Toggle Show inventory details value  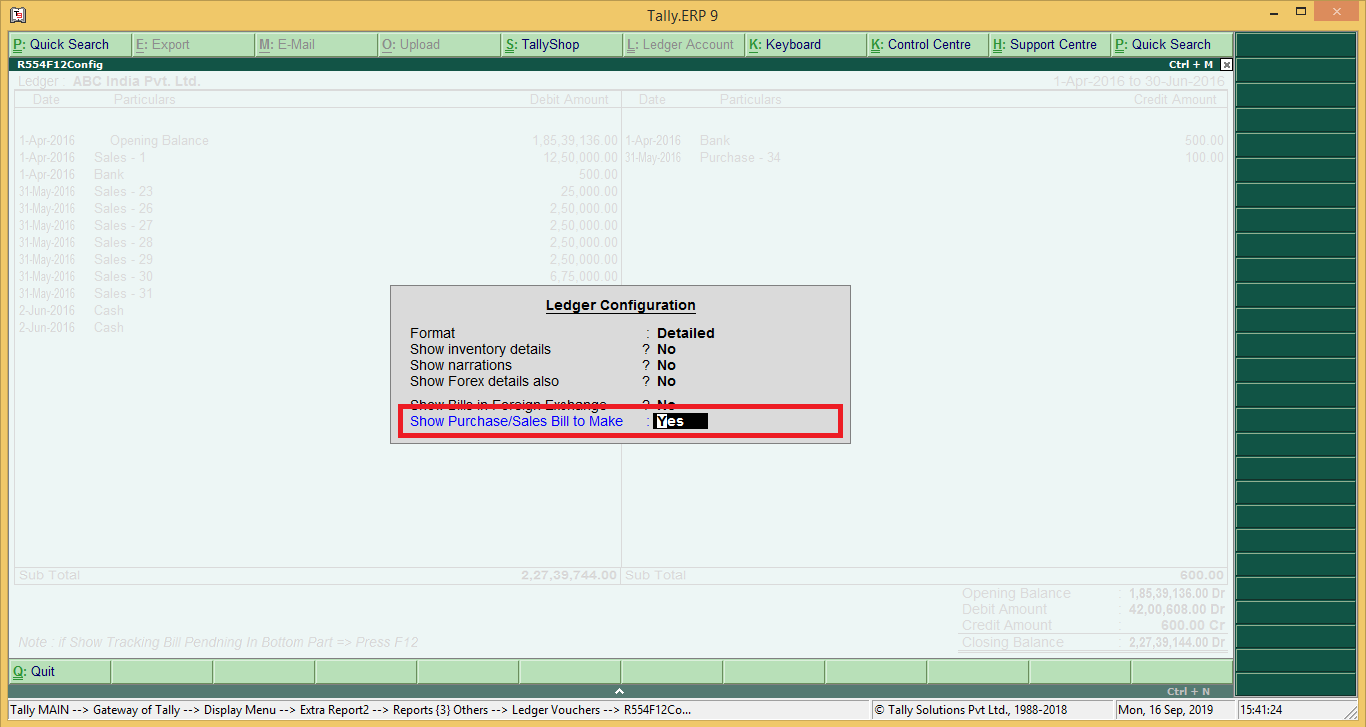(666, 350)
